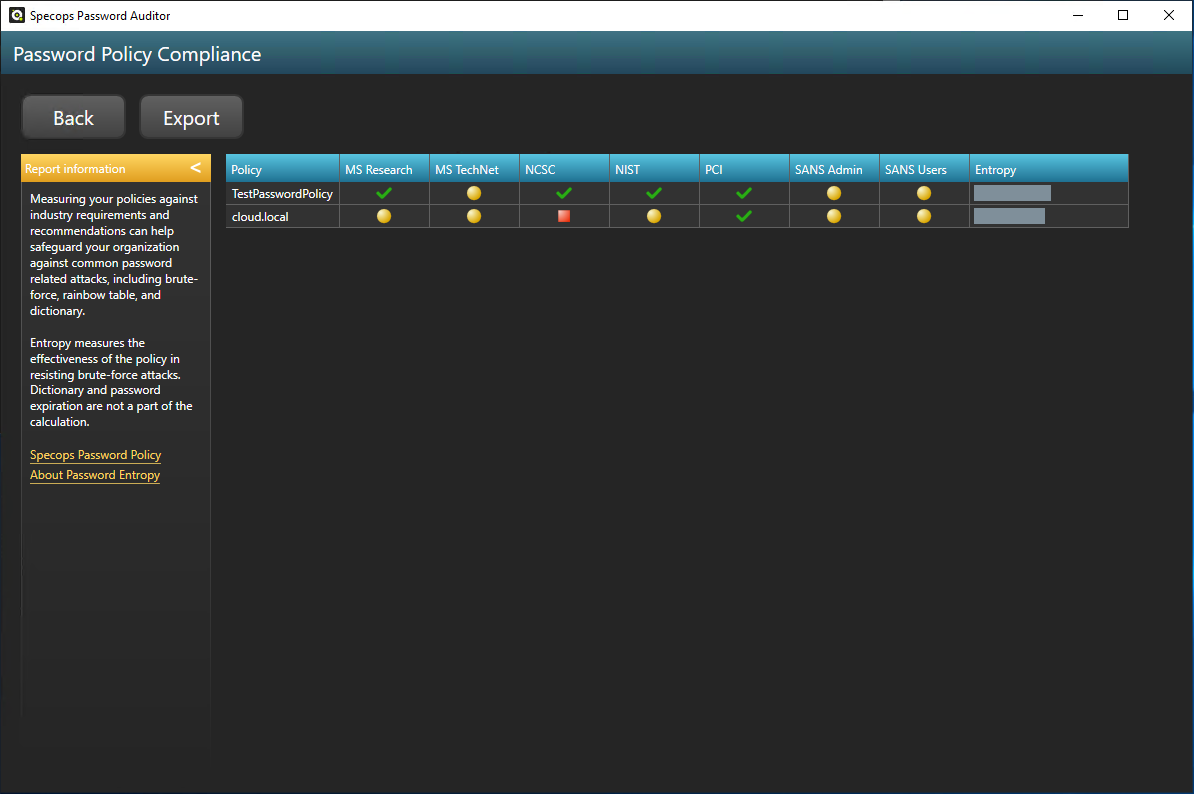This screenshot has width=1194, height=794.
Task: Open the About Password Entropy link
Action: [x=94, y=475]
